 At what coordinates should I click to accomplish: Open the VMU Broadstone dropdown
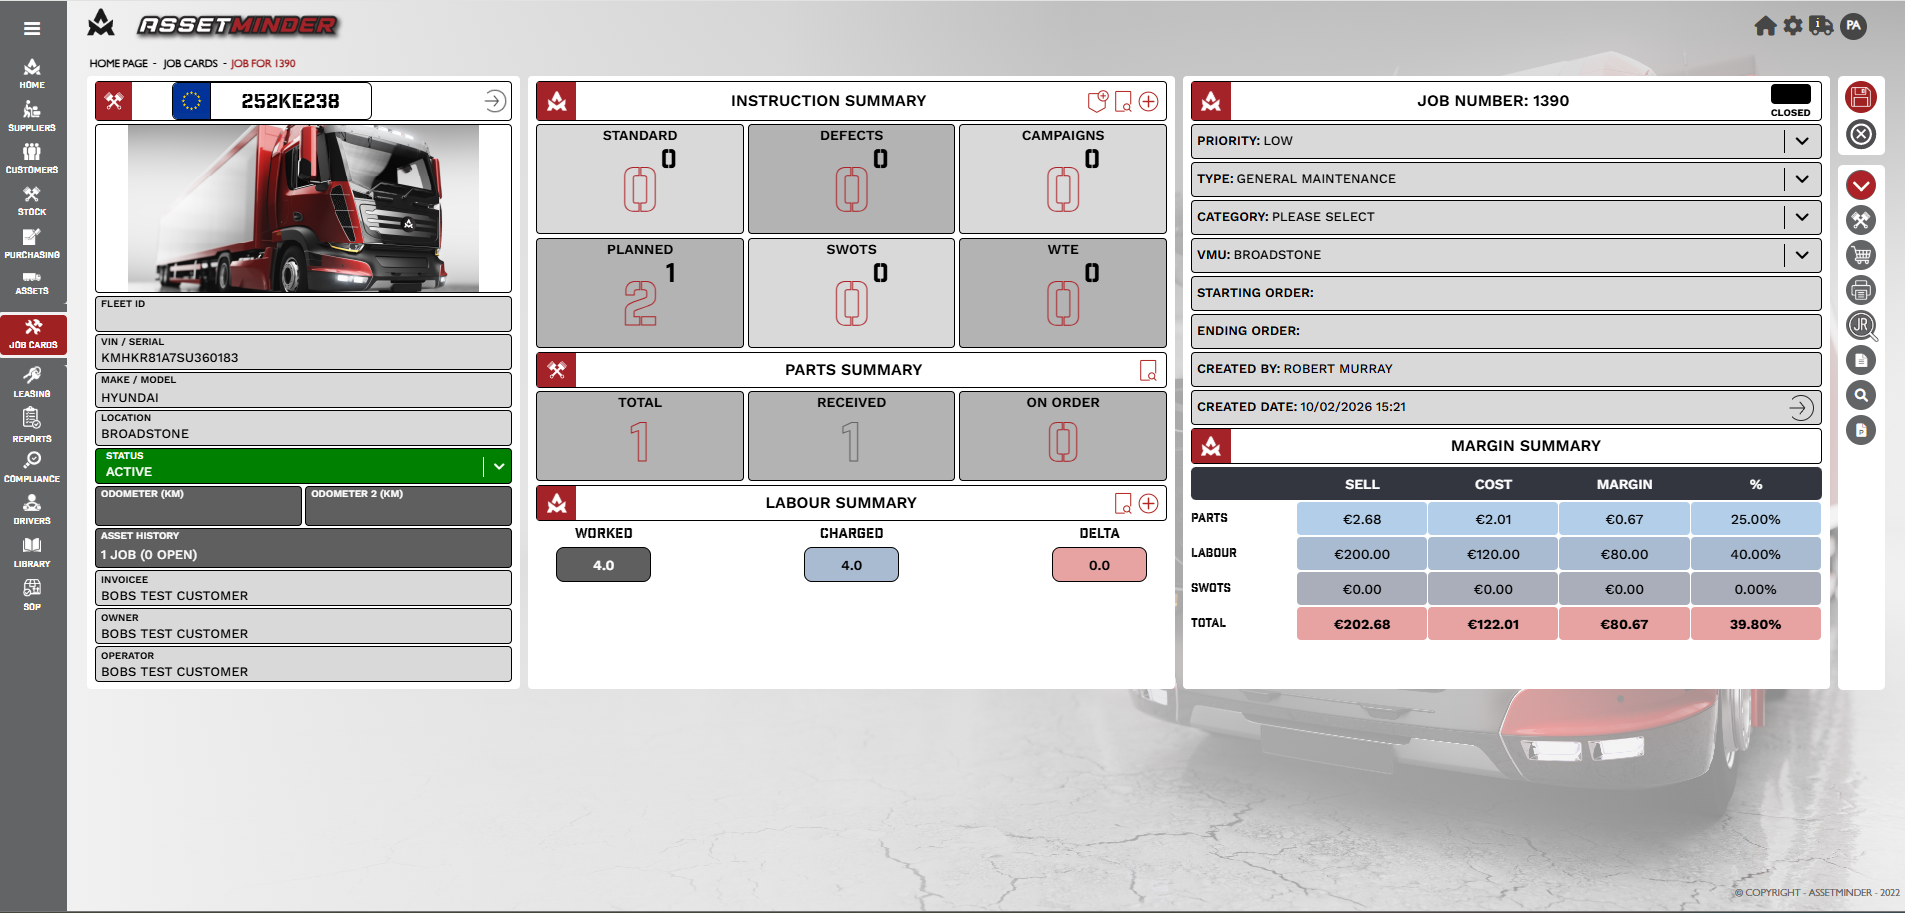click(1801, 255)
